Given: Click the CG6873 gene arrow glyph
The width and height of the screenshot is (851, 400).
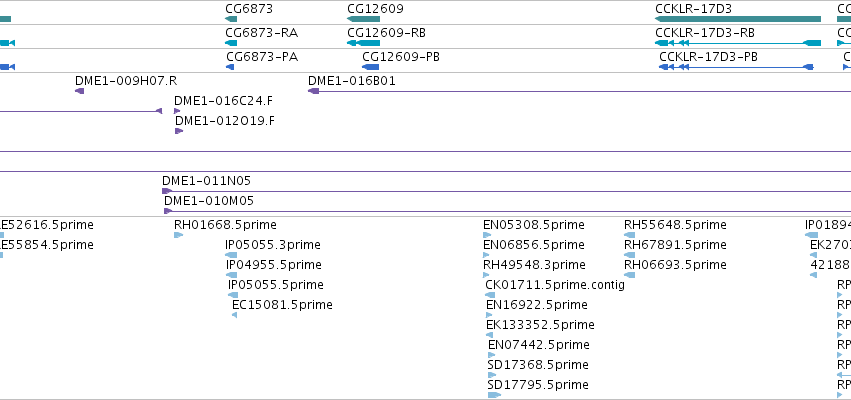Looking at the screenshot, I should click(x=231, y=19).
